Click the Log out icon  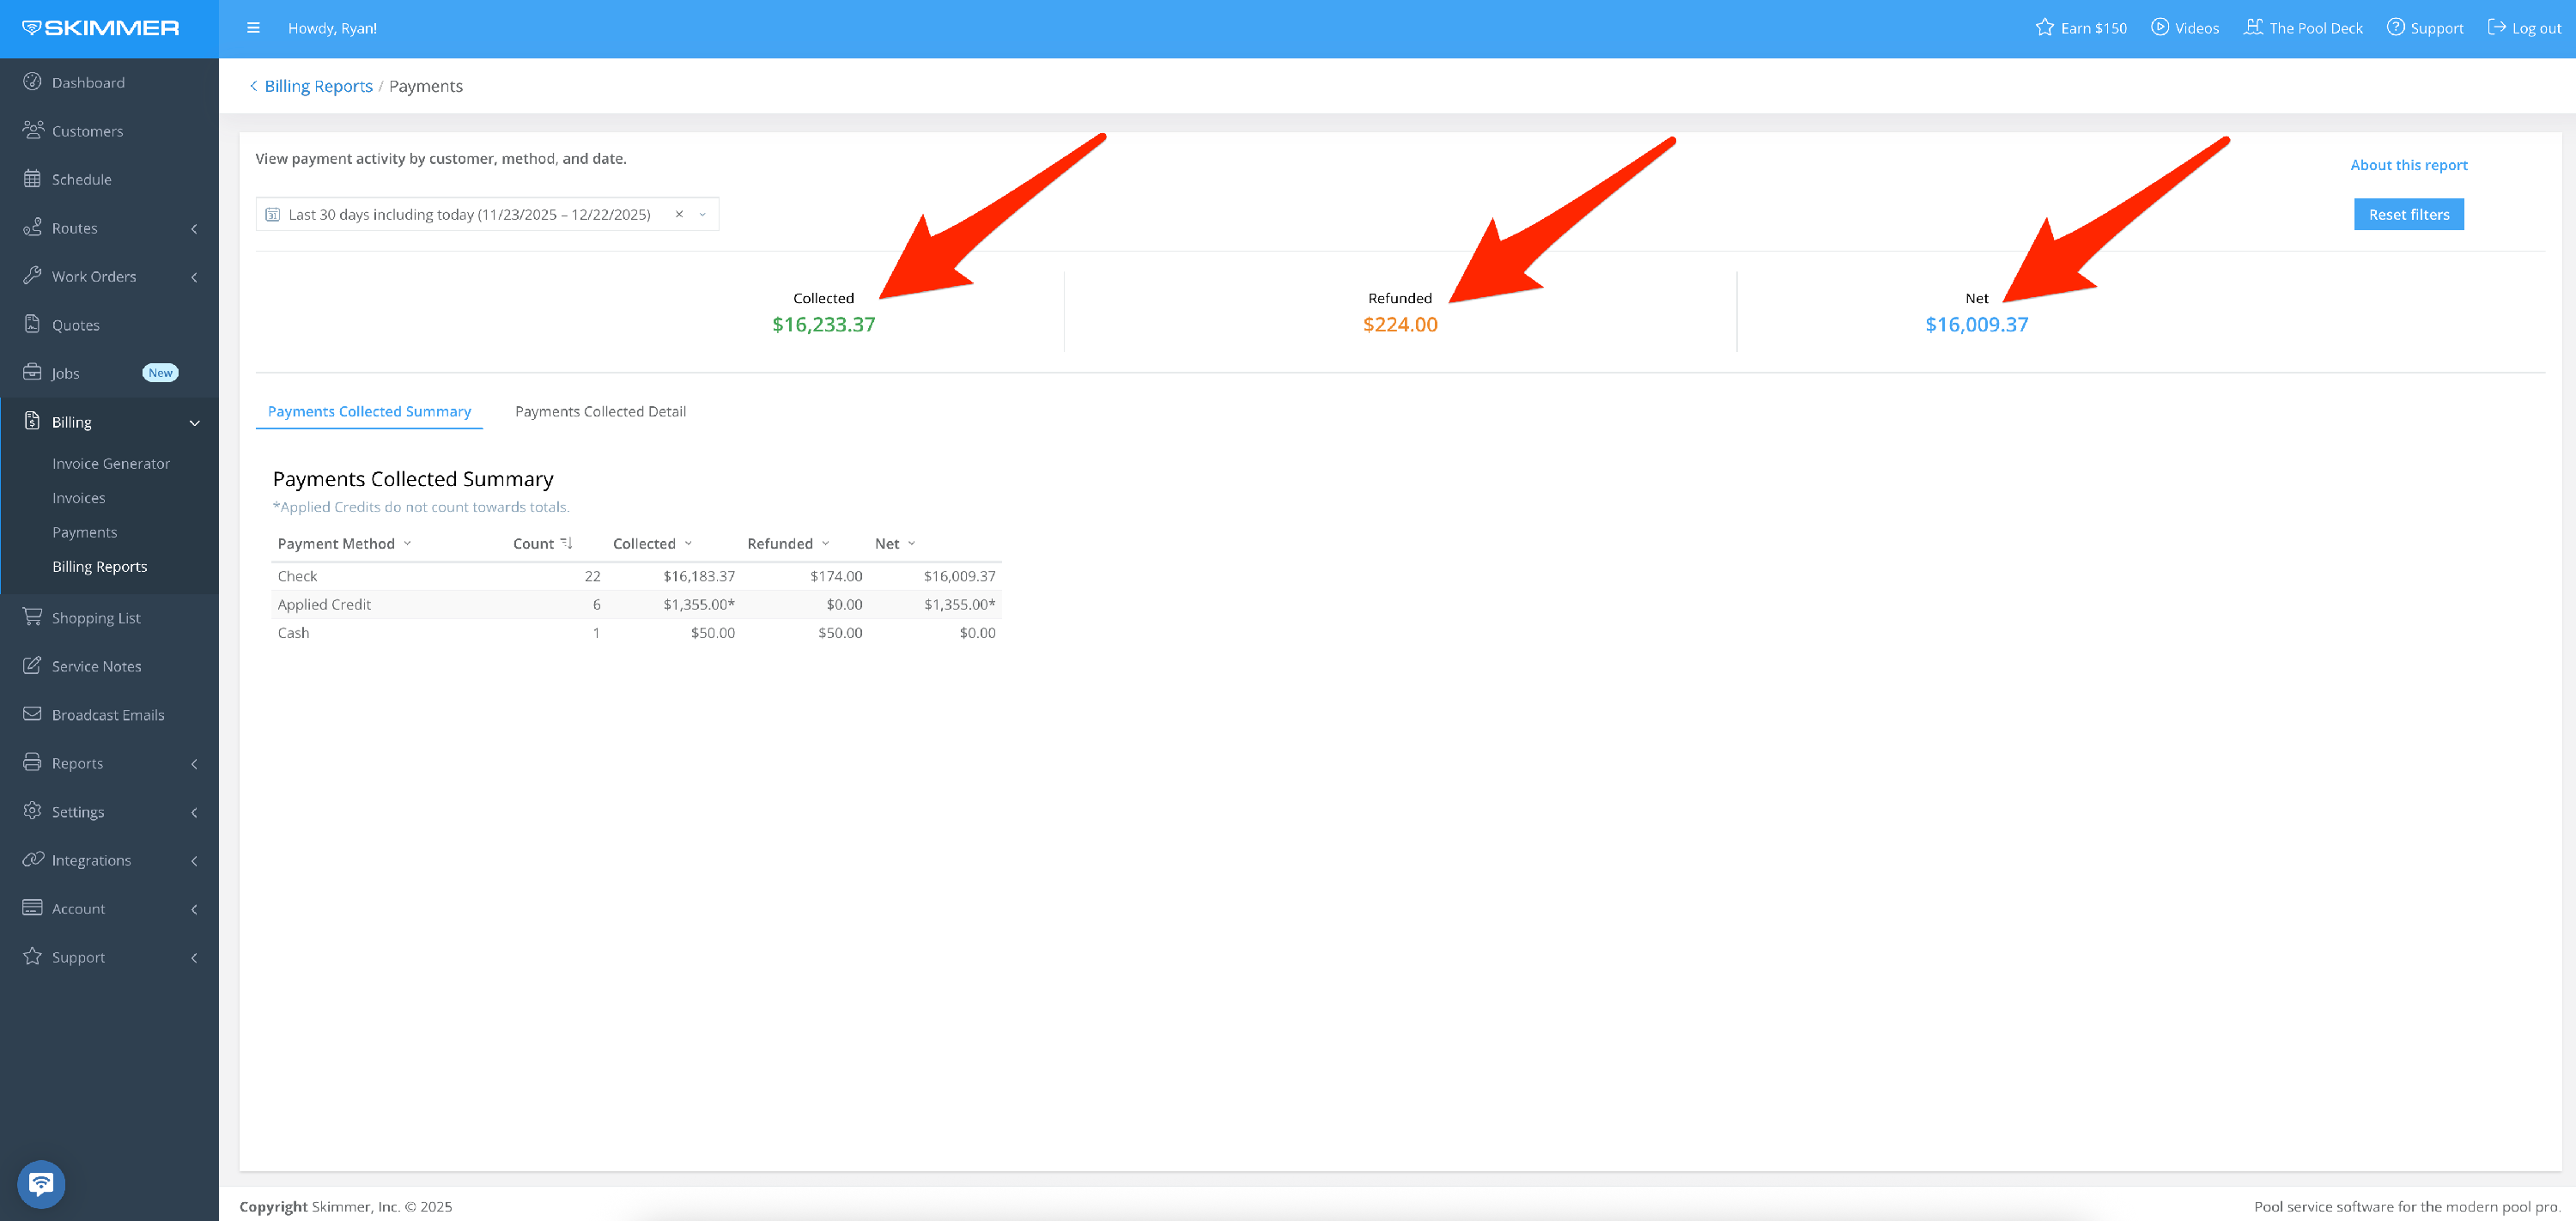2496,28
